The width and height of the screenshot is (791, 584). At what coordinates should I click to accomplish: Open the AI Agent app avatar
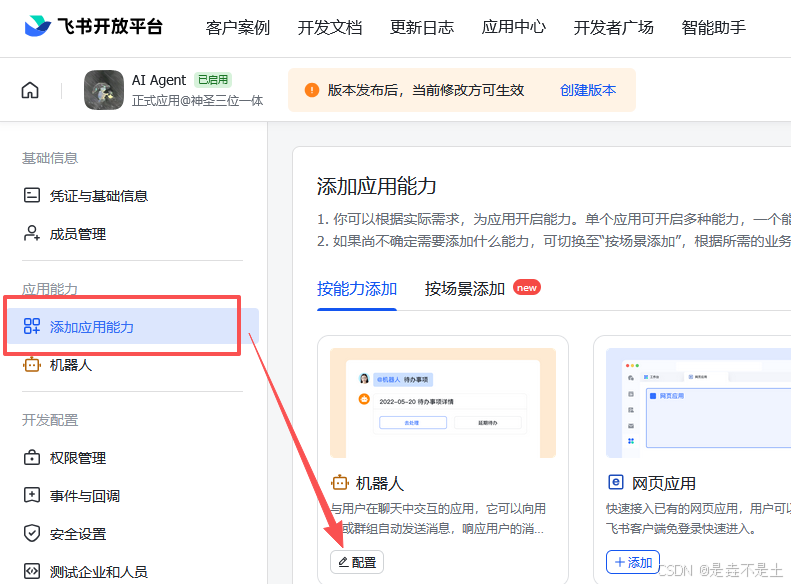[x=104, y=90]
